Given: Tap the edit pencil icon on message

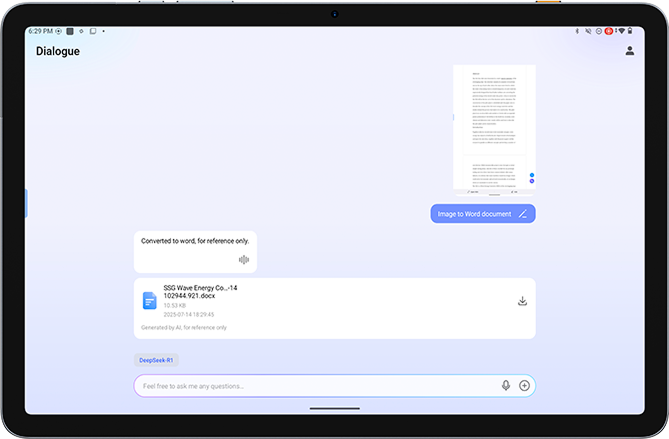Looking at the screenshot, I should click(x=523, y=214).
